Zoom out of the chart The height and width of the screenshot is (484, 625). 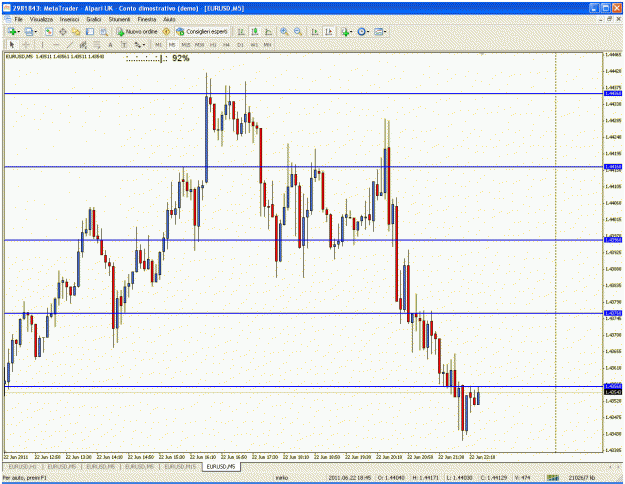pos(298,31)
